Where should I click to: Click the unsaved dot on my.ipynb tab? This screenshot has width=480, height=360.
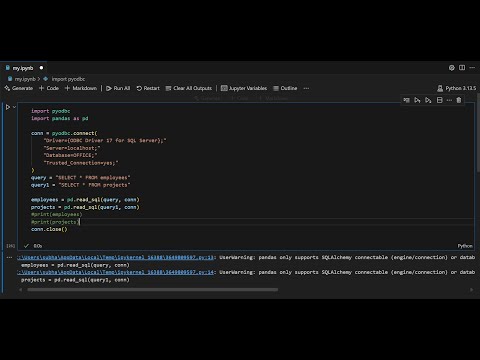[x=41, y=68]
